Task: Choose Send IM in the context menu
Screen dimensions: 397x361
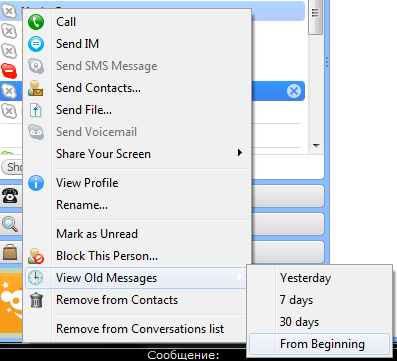Action: 137,44
